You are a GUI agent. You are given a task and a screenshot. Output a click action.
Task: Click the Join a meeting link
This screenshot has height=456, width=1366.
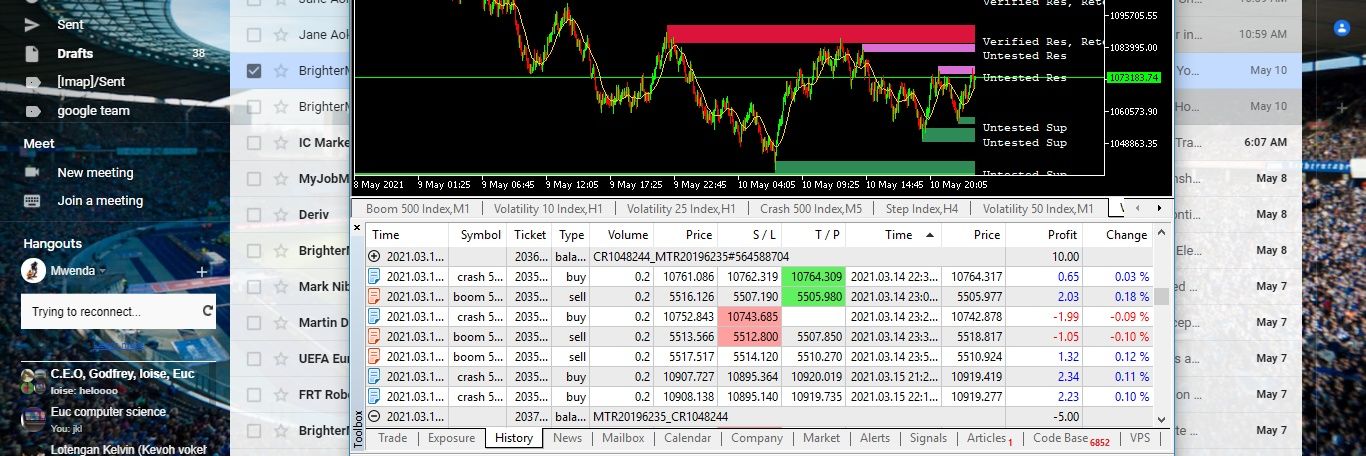click(x=100, y=200)
